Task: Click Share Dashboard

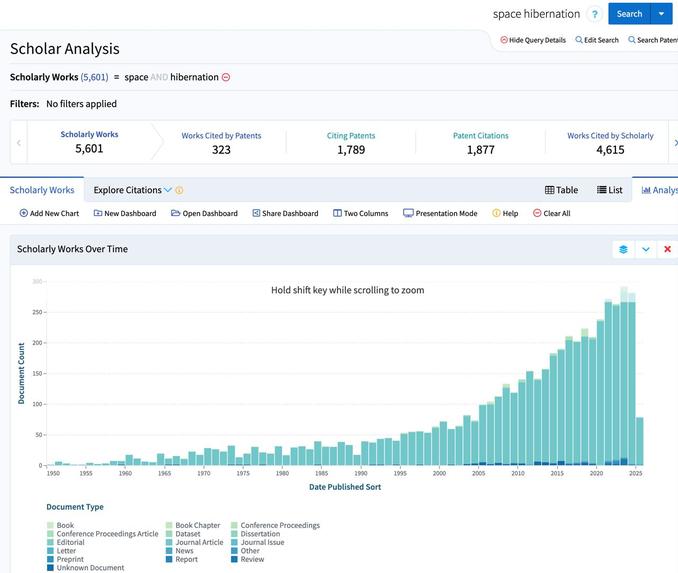Action: (x=285, y=213)
